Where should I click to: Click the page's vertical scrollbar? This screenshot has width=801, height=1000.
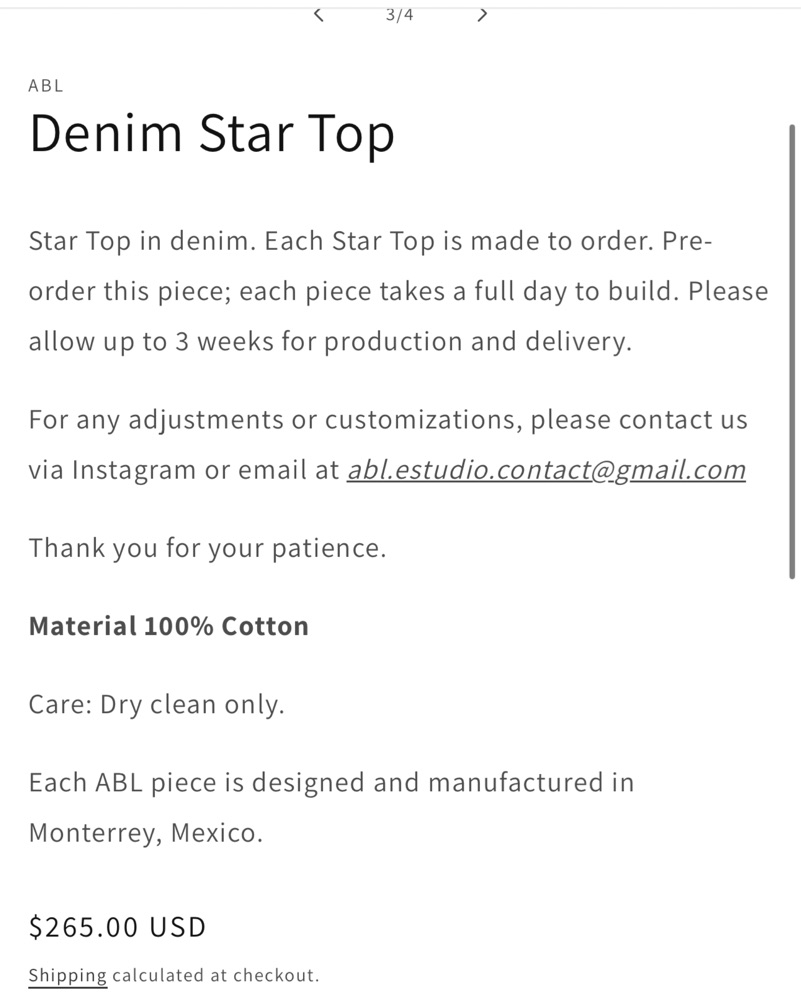[792, 350]
